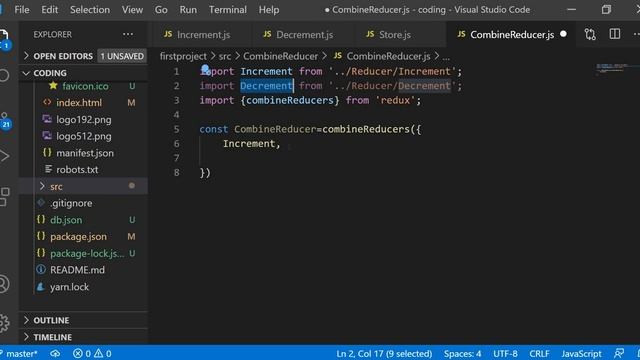
Task: Open the Selection menu
Action: point(90,10)
